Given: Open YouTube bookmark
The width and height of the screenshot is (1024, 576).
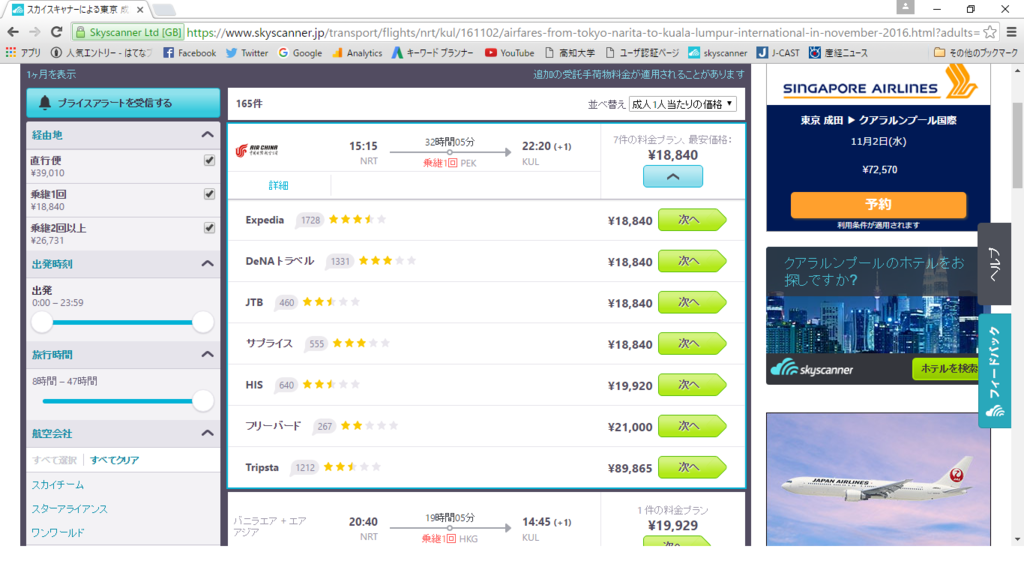Looking at the screenshot, I should point(509,53).
